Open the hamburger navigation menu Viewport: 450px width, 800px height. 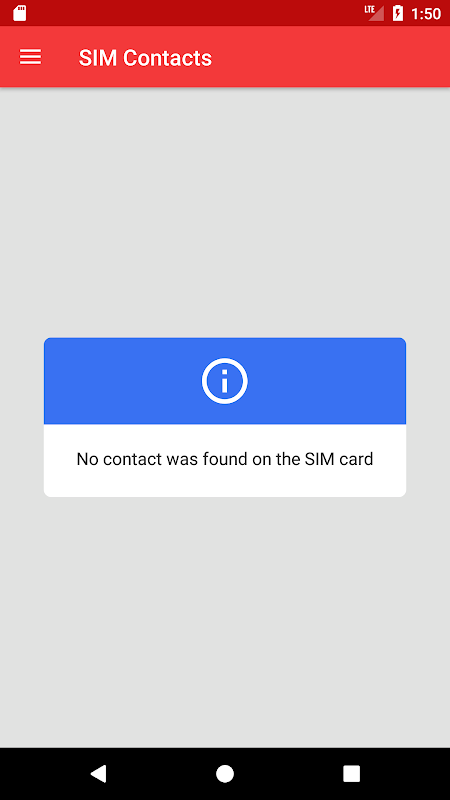[x=30, y=57]
